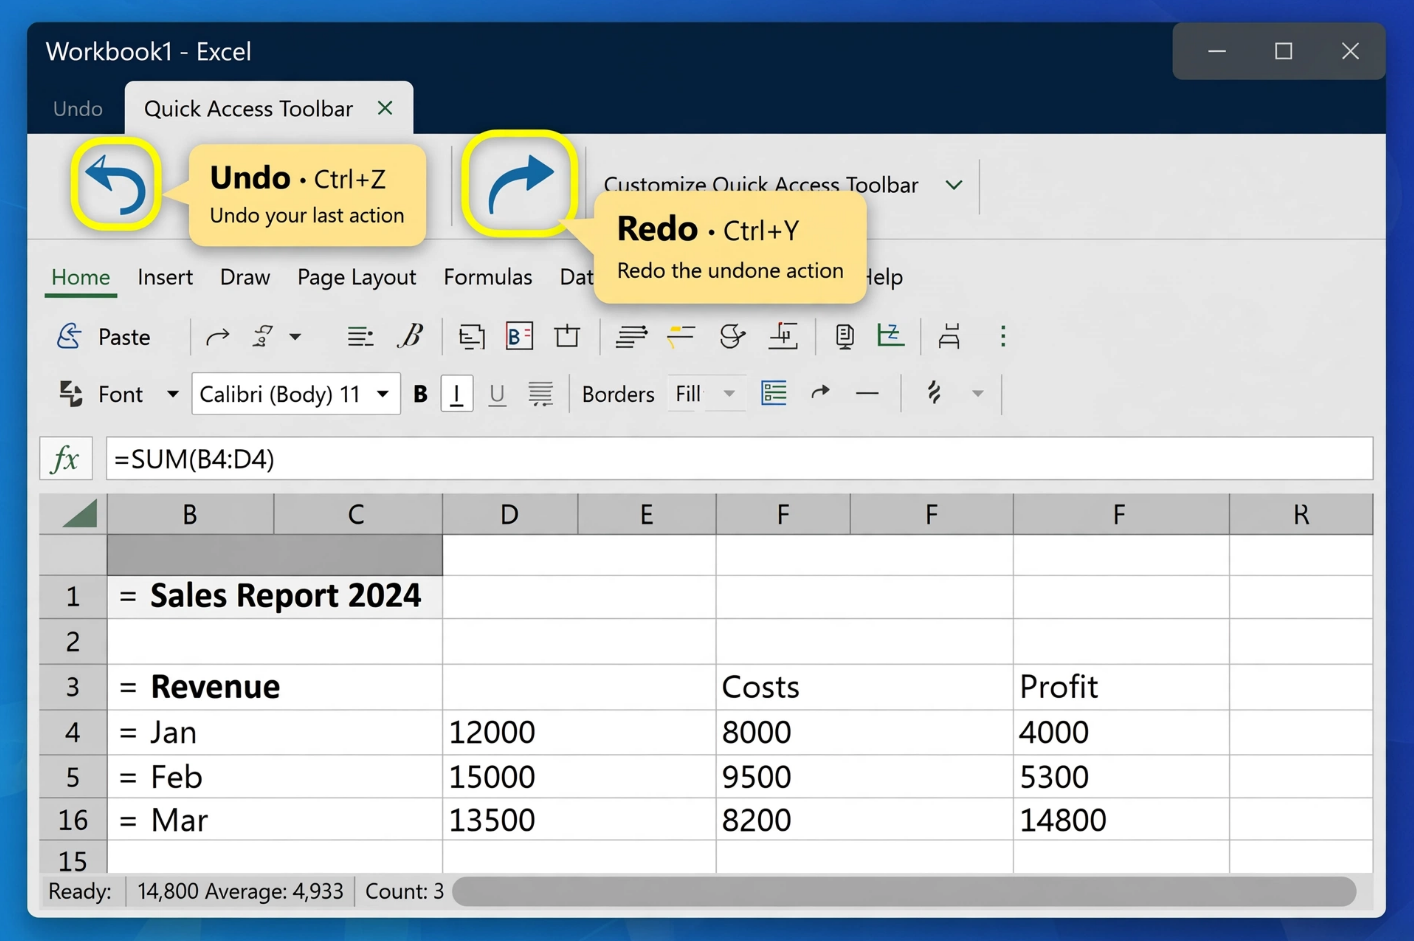Click the Fill button

coord(688,394)
